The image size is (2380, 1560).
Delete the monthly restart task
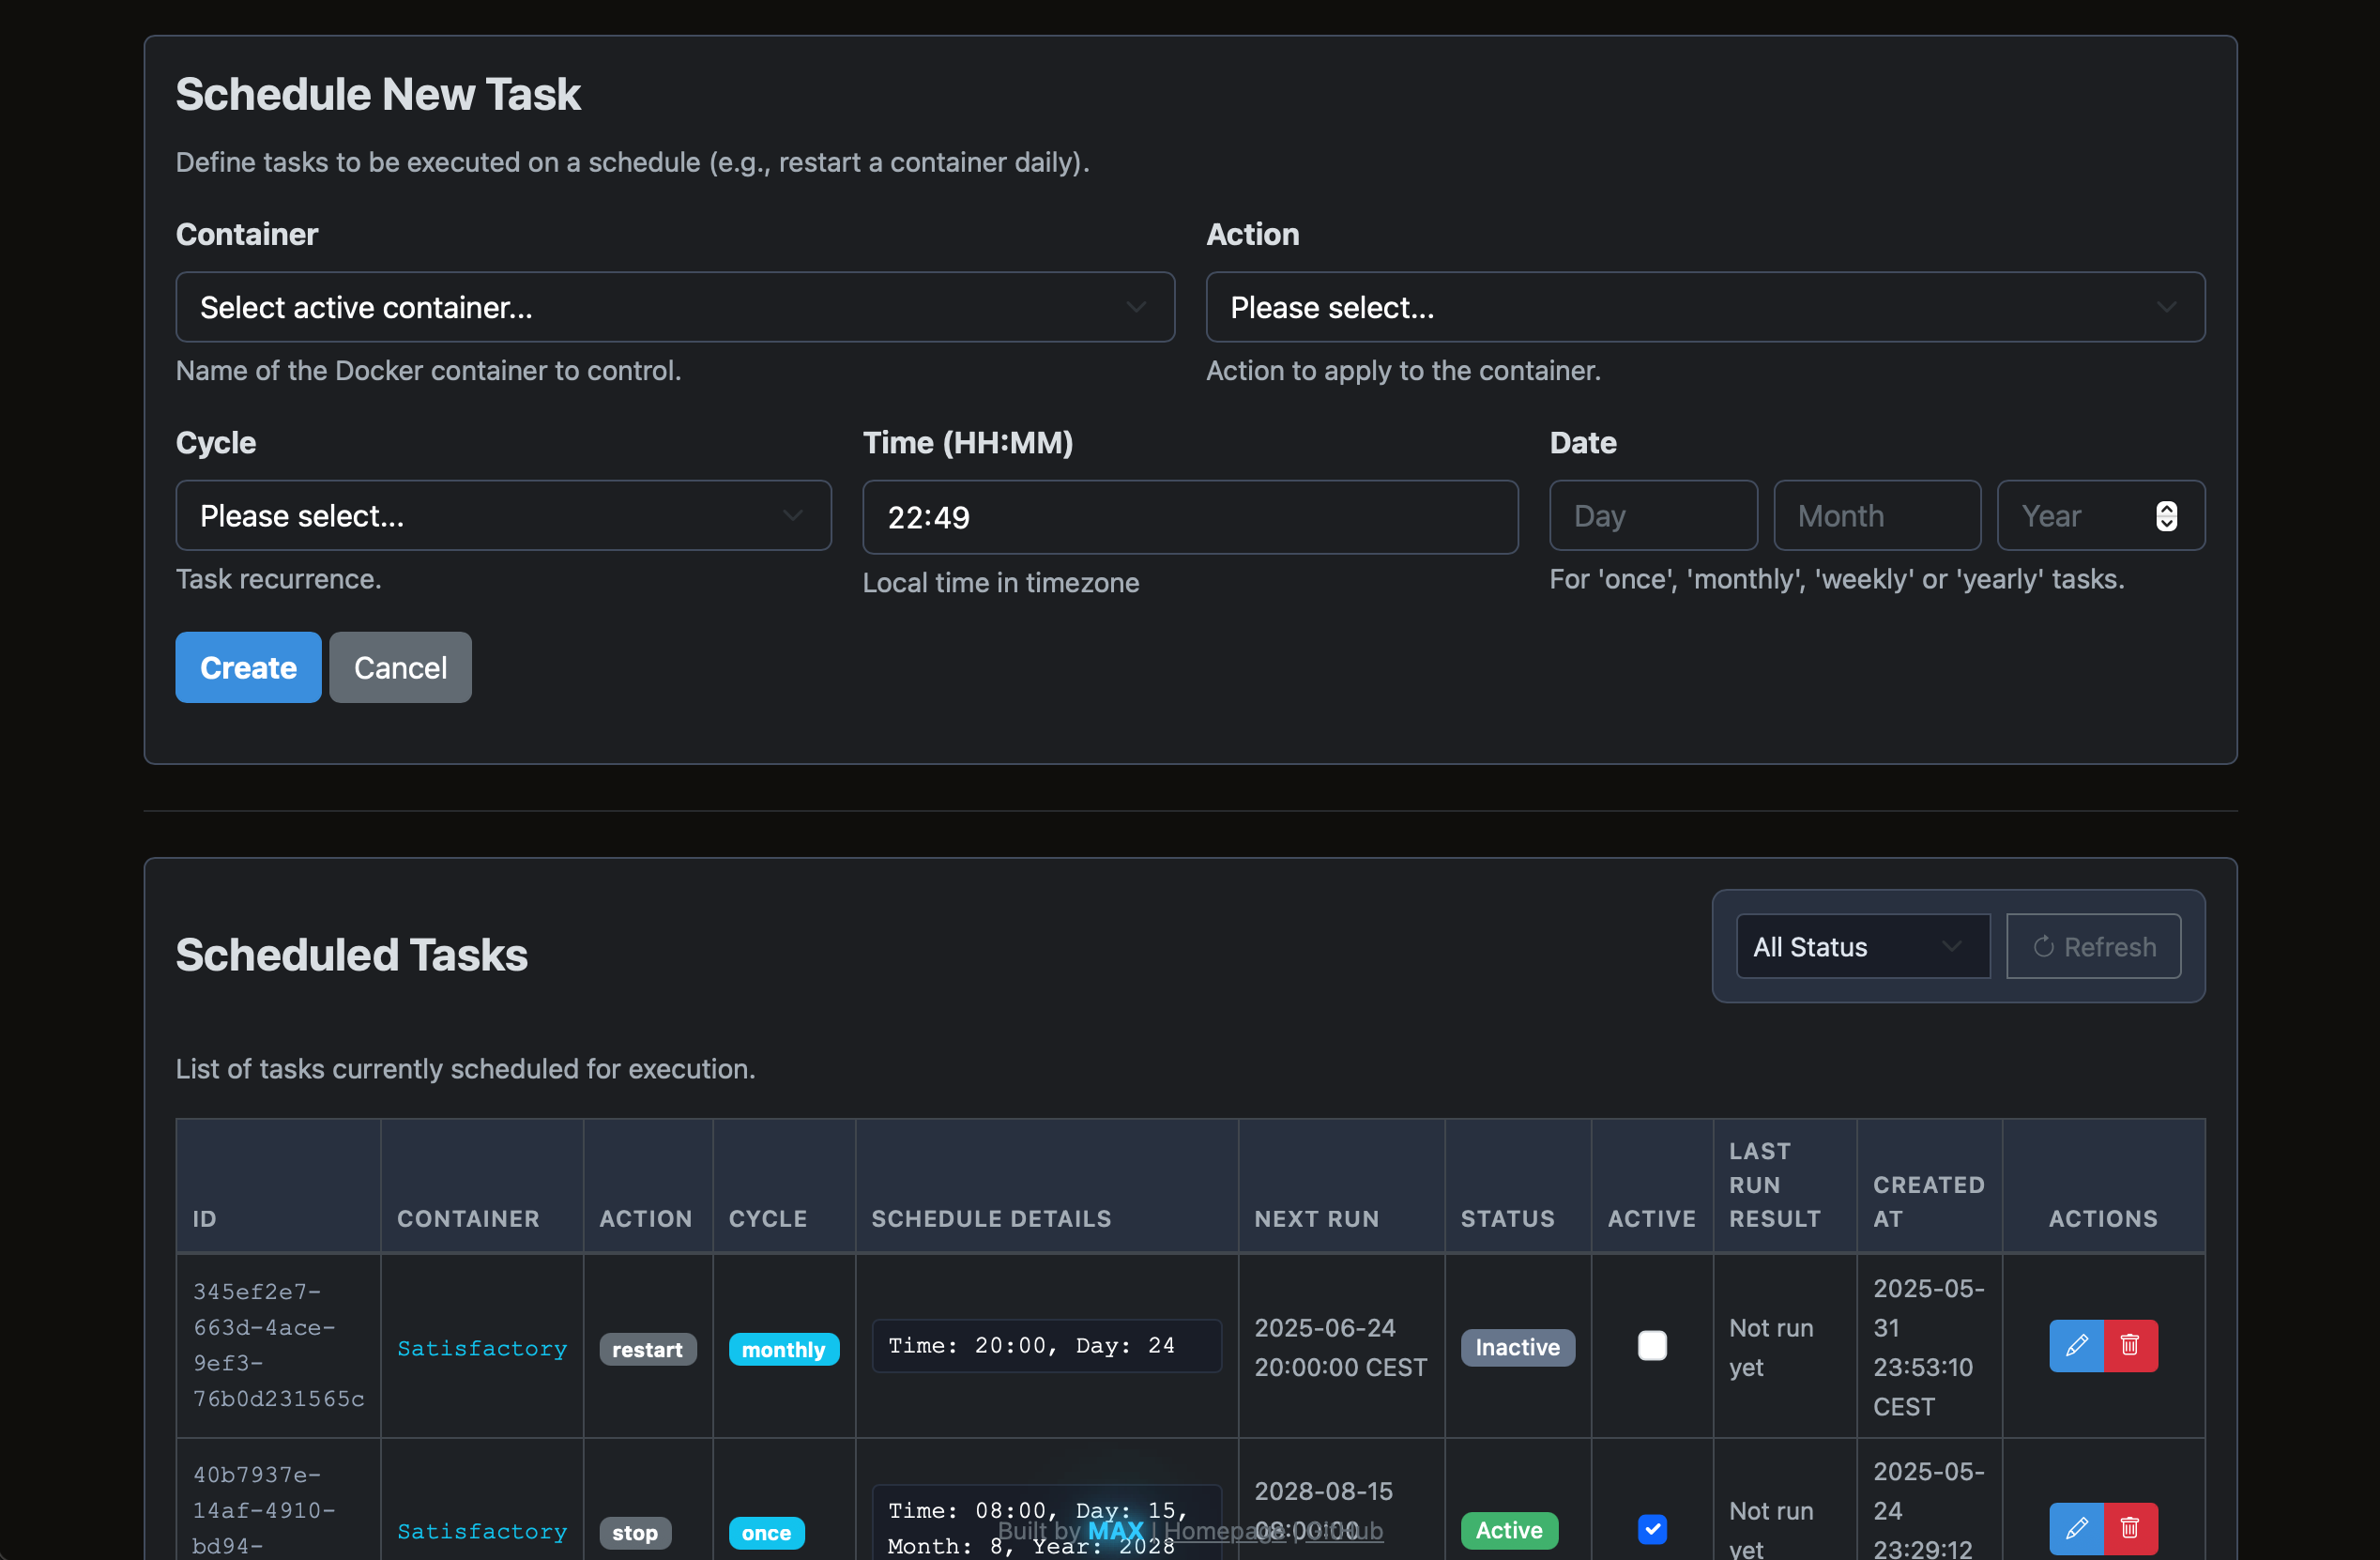(x=2130, y=1345)
